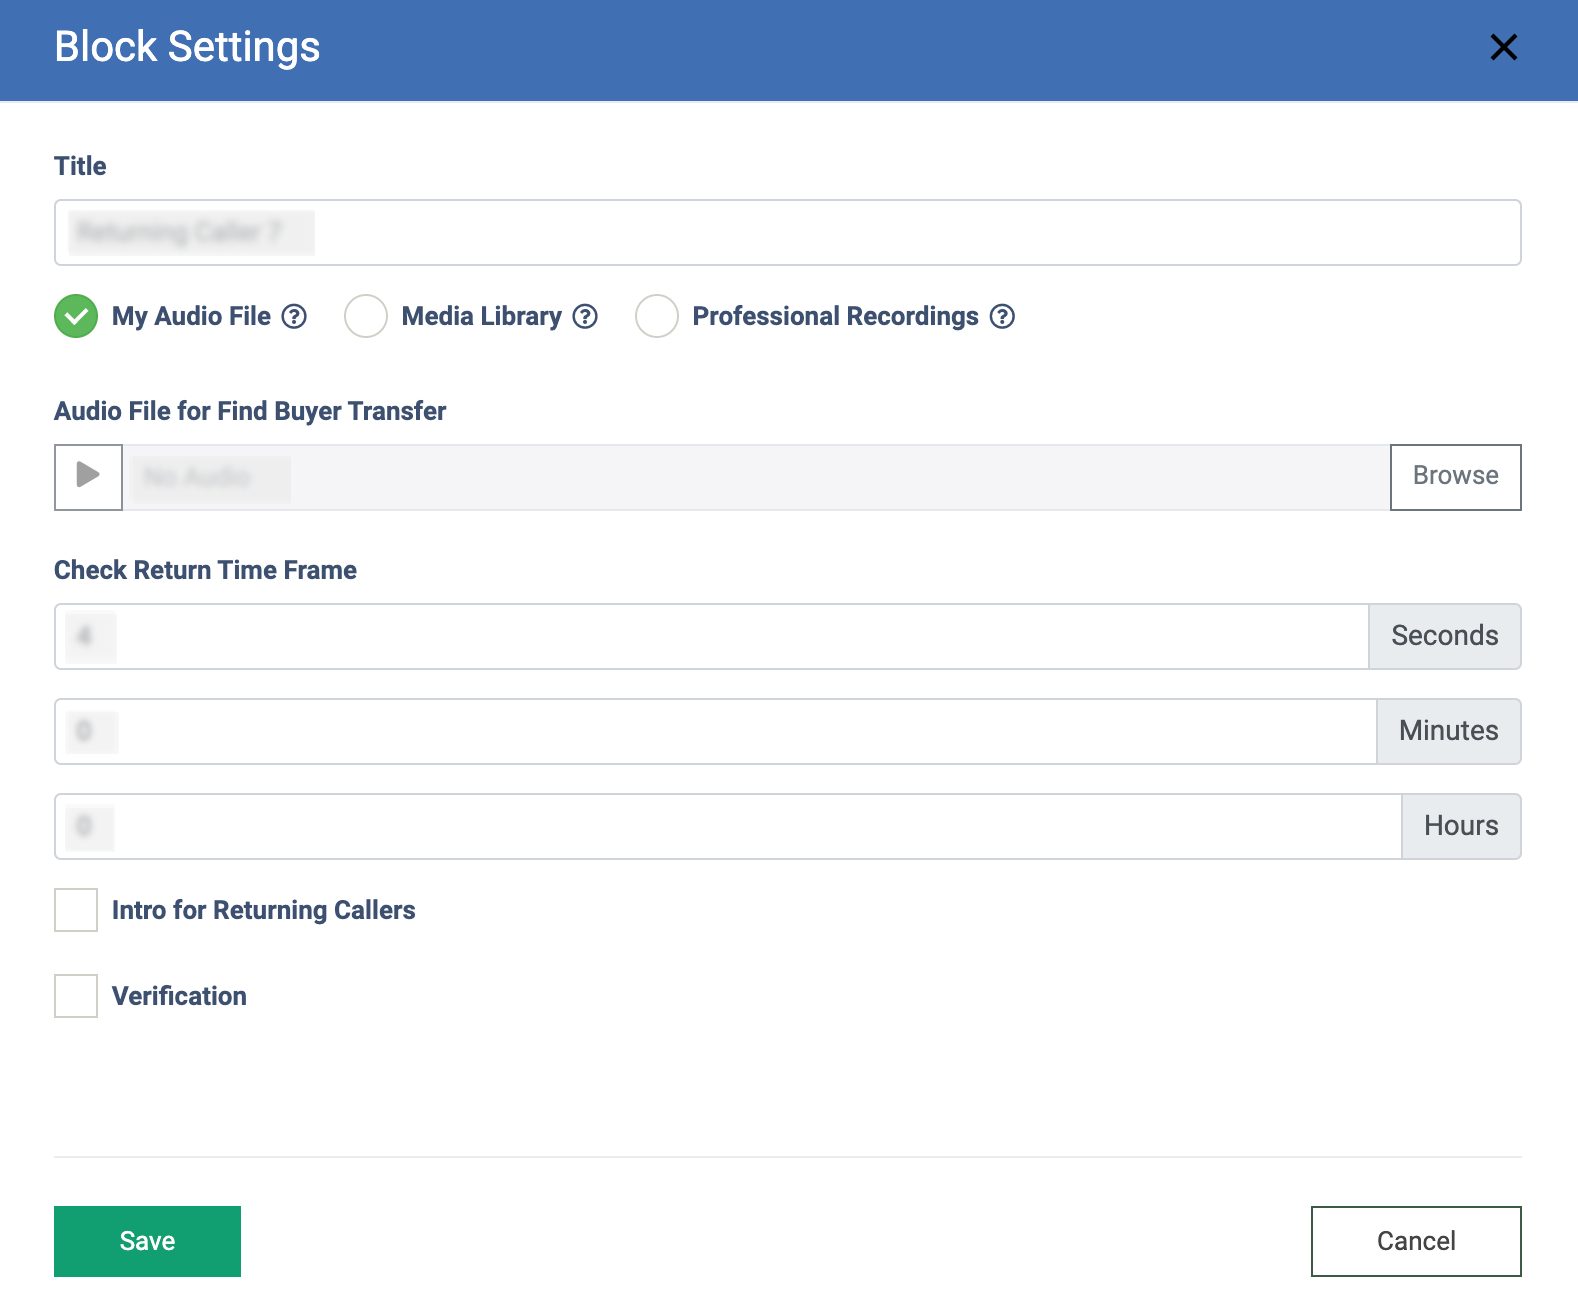Enable Intro for Returning Callers checkbox
Viewport: 1578px width, 1314px height.
point(76,910)
